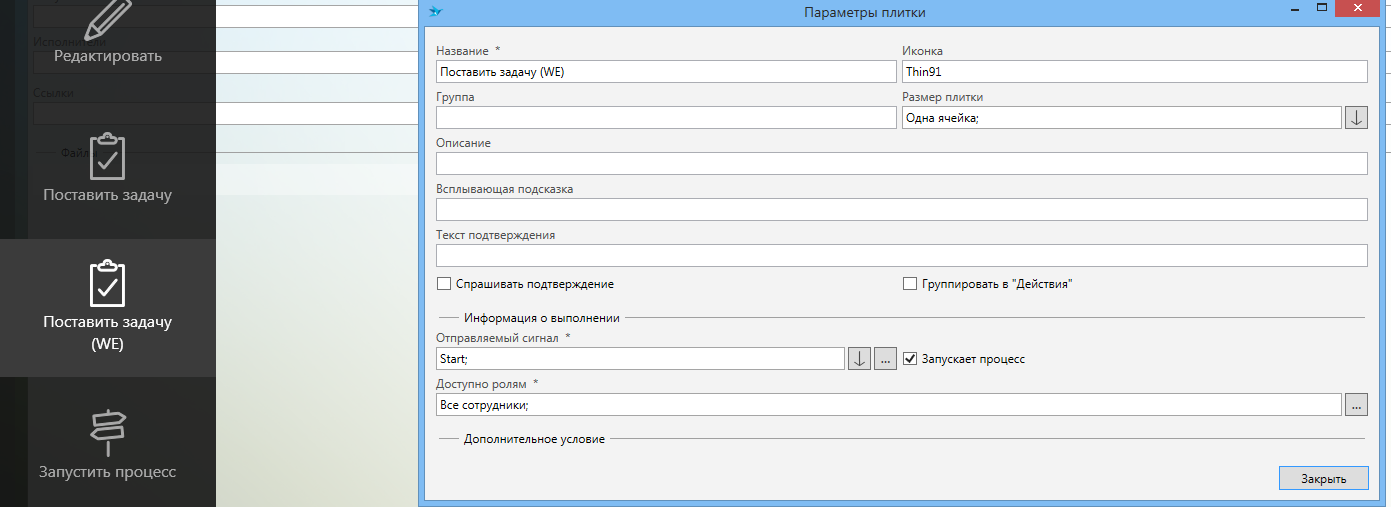
Task: Uncheck the Запускает процесс checkbox
Action: click(x=910, y=359)
